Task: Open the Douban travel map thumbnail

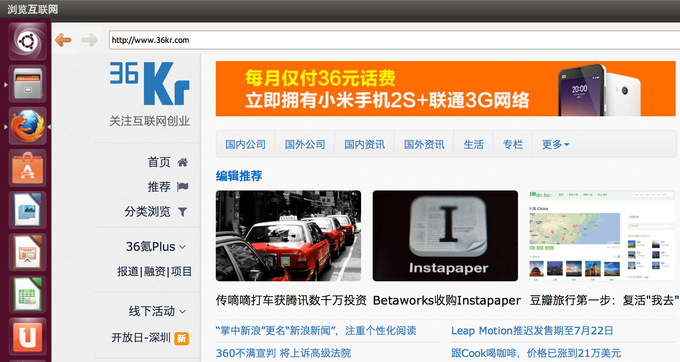Action: click(602, 236)
